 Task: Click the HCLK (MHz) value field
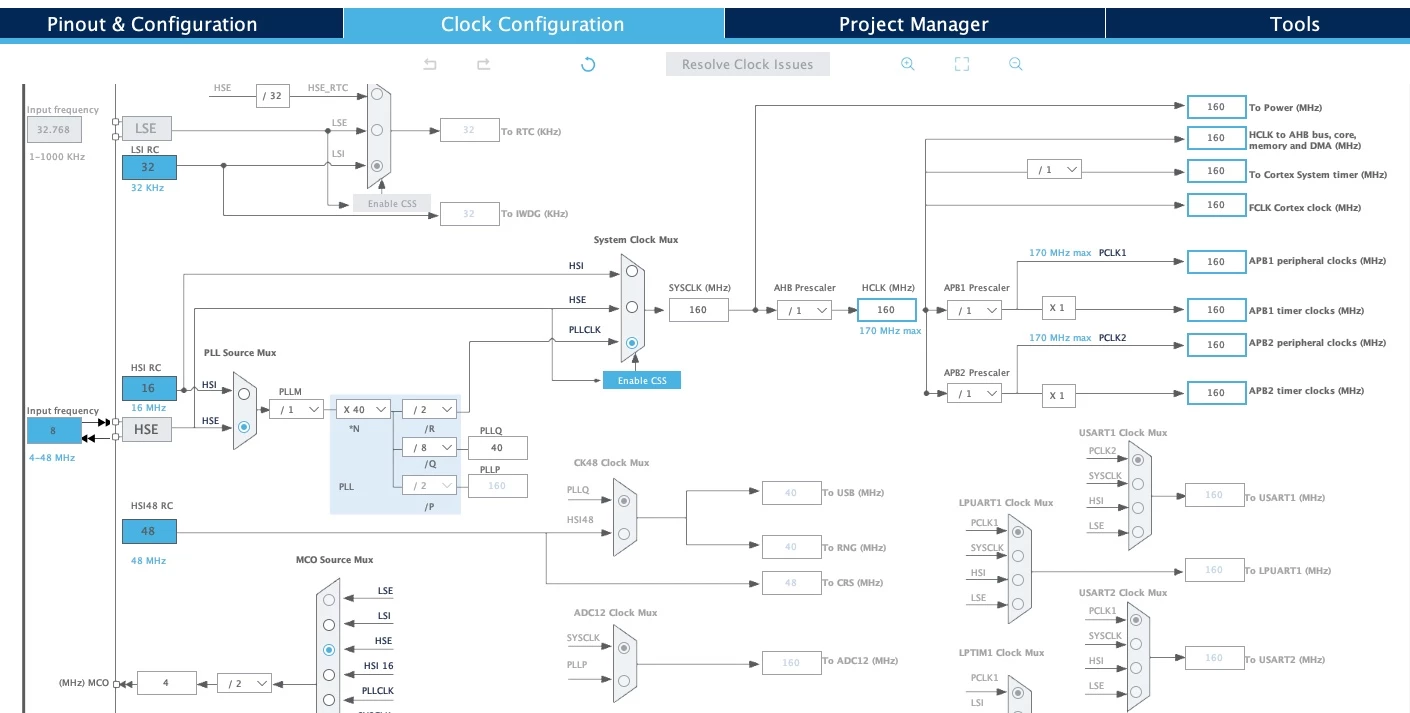(x=886, y=310)
